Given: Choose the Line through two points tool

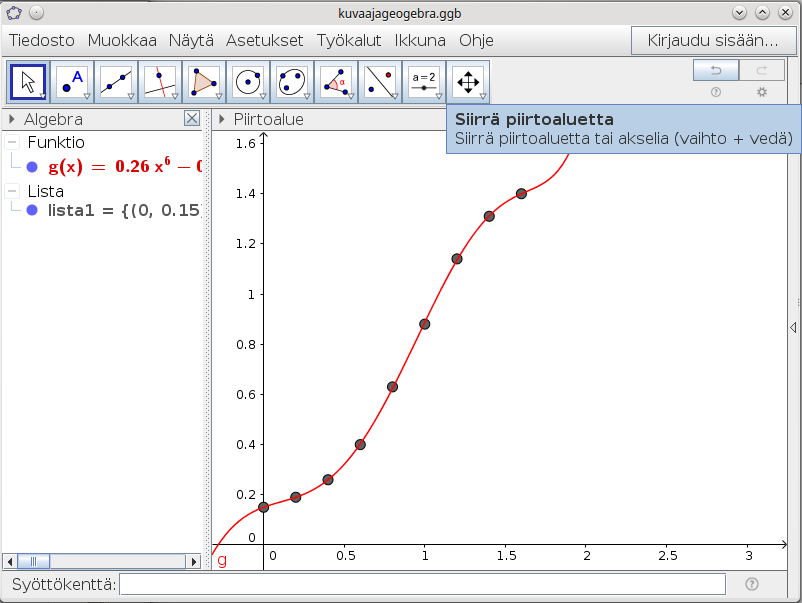Looking at the screenshot, I should tap(116, 82).
